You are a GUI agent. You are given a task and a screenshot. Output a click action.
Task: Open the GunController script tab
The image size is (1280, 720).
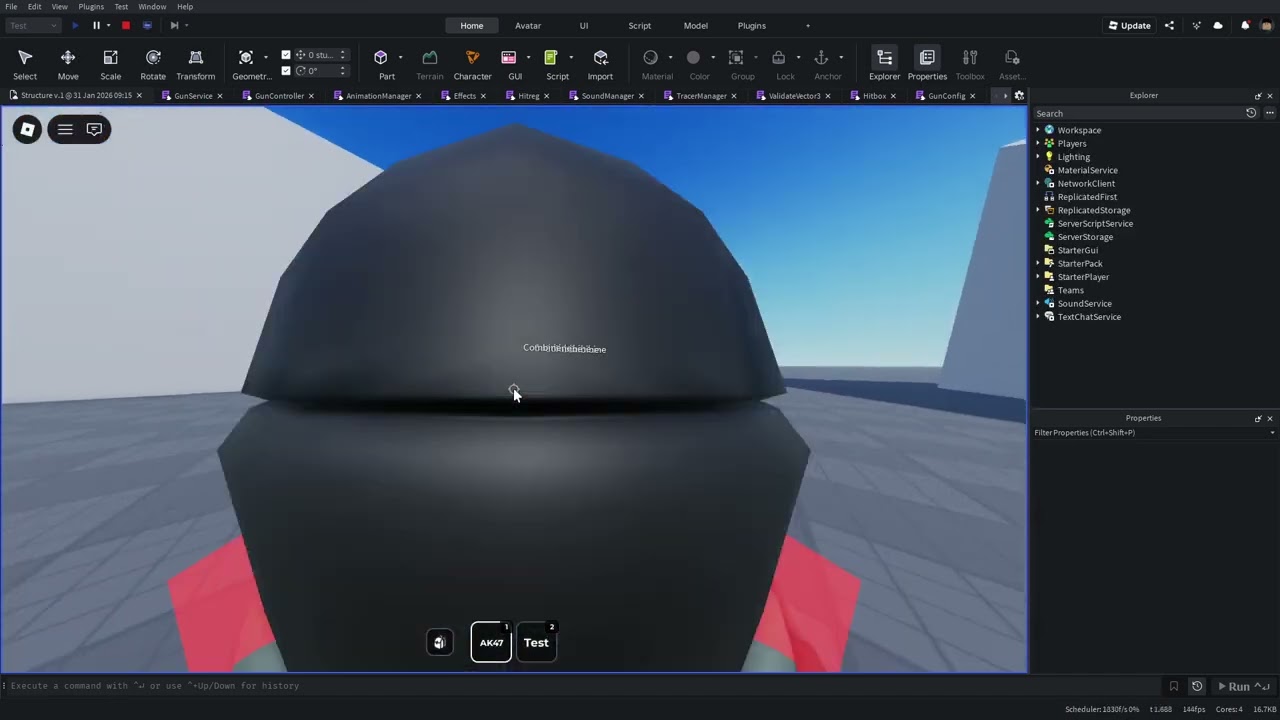pyautogui.click(x=279, y=96)
